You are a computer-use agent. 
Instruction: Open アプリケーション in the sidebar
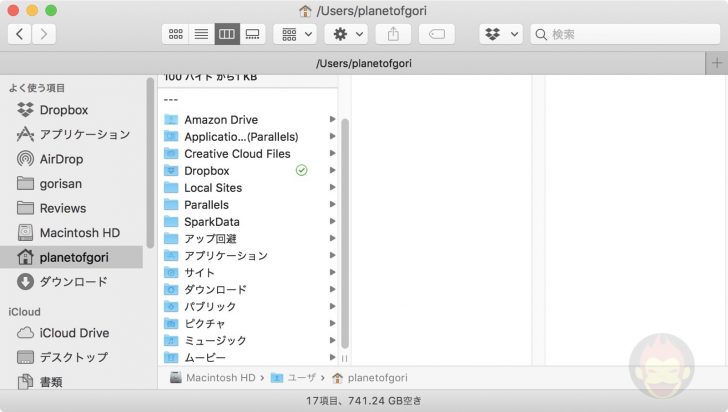(73, 135)
